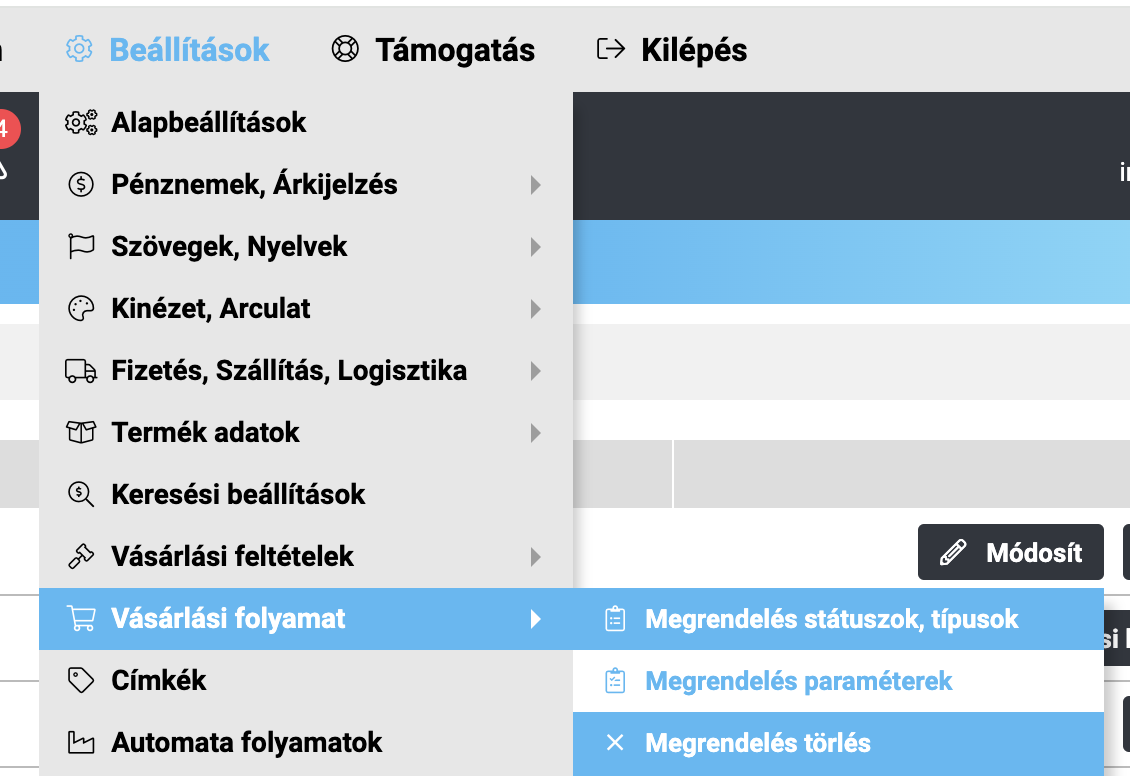Click the gear icon beside Beállítások
The height and width of the screenshot is (776, 1130).
pos(79,49)
